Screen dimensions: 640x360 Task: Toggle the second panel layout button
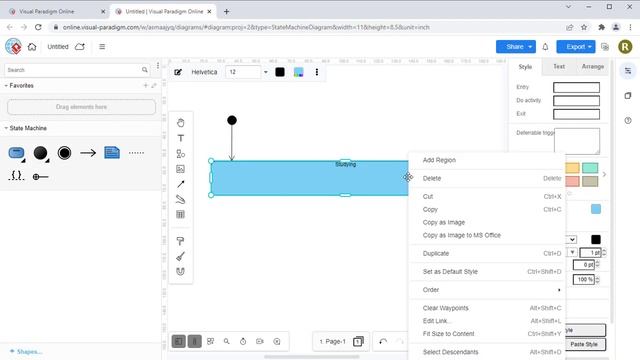pyautogui.click(x=195, y=341)
